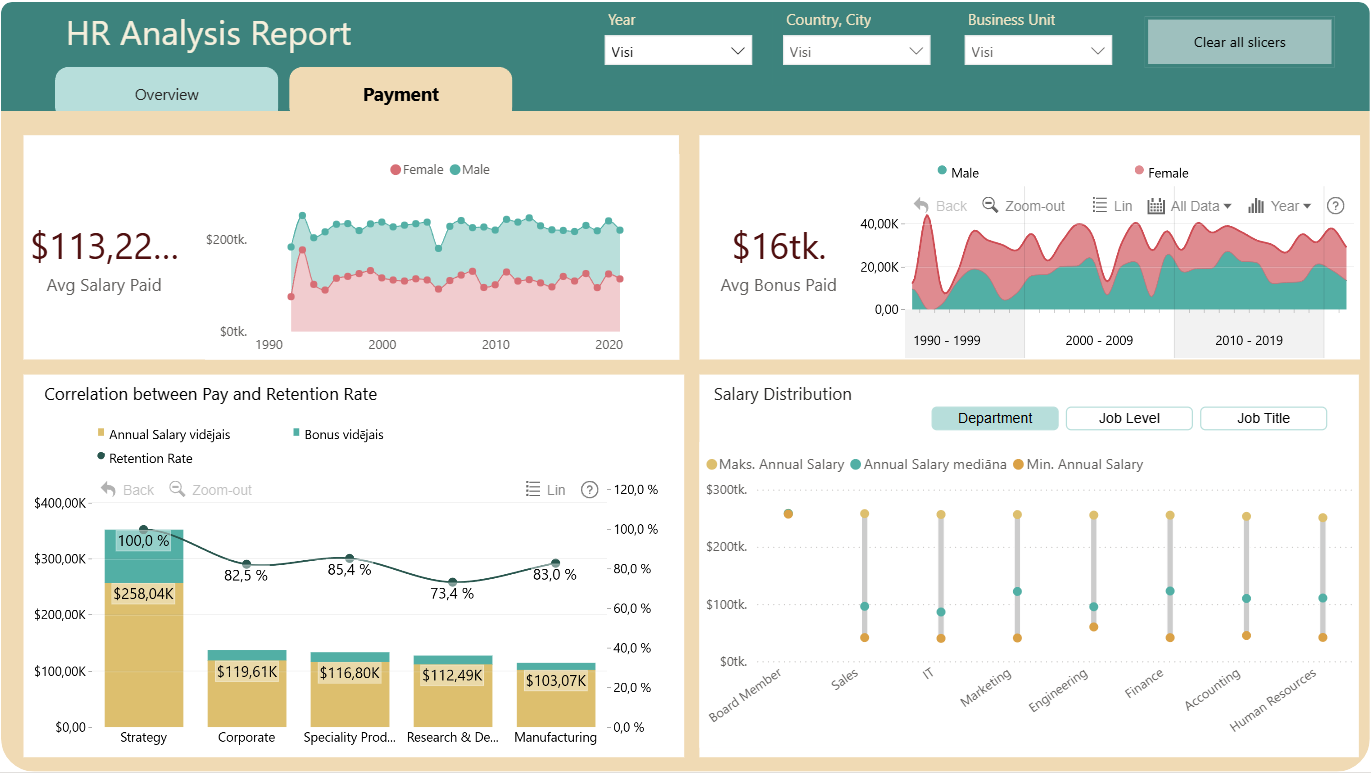Click the Research & Development bar labeled $112,49K
Screen dimensions: 1371x773
[x=453, y=695]
